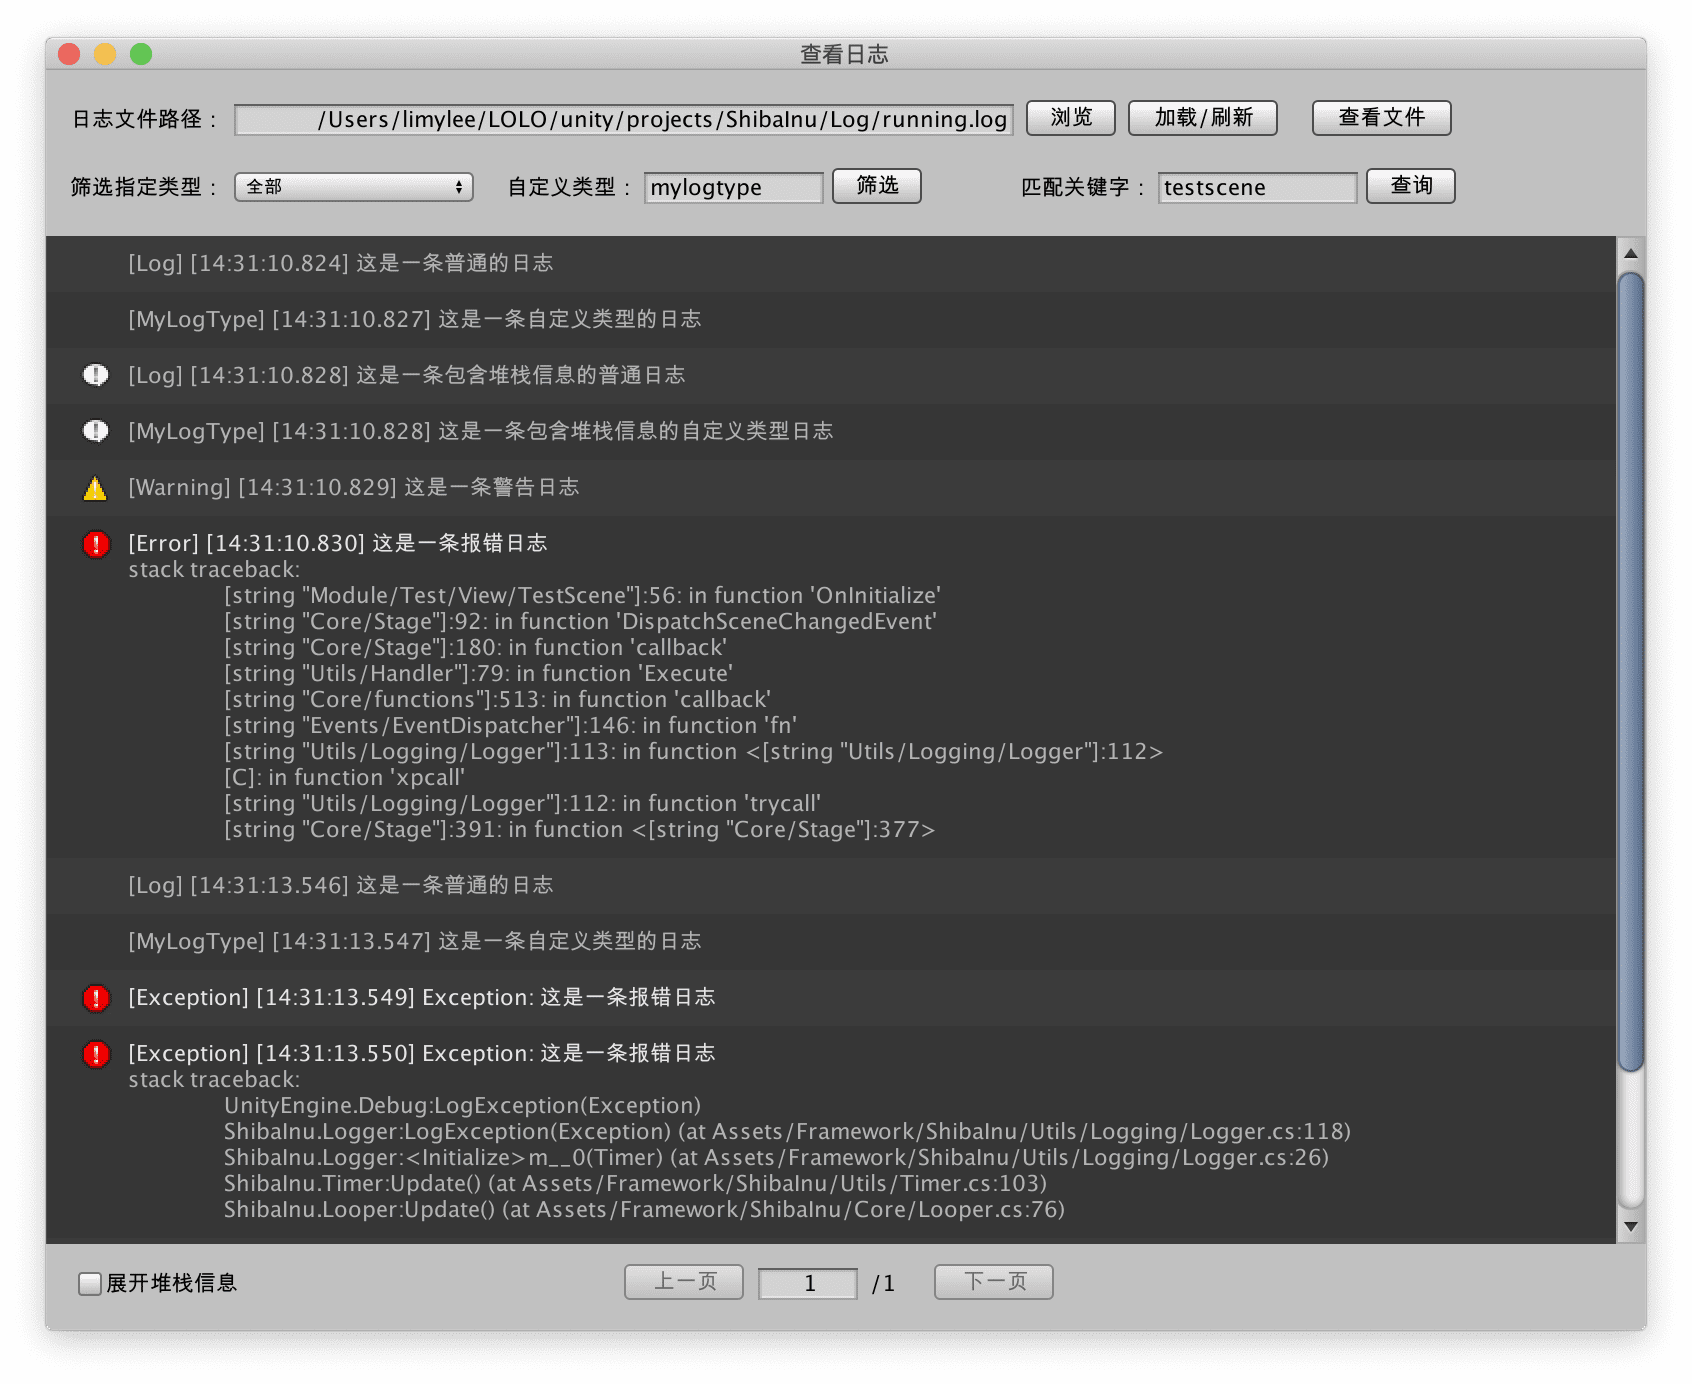Focus the log file path field

pos(624,120)
